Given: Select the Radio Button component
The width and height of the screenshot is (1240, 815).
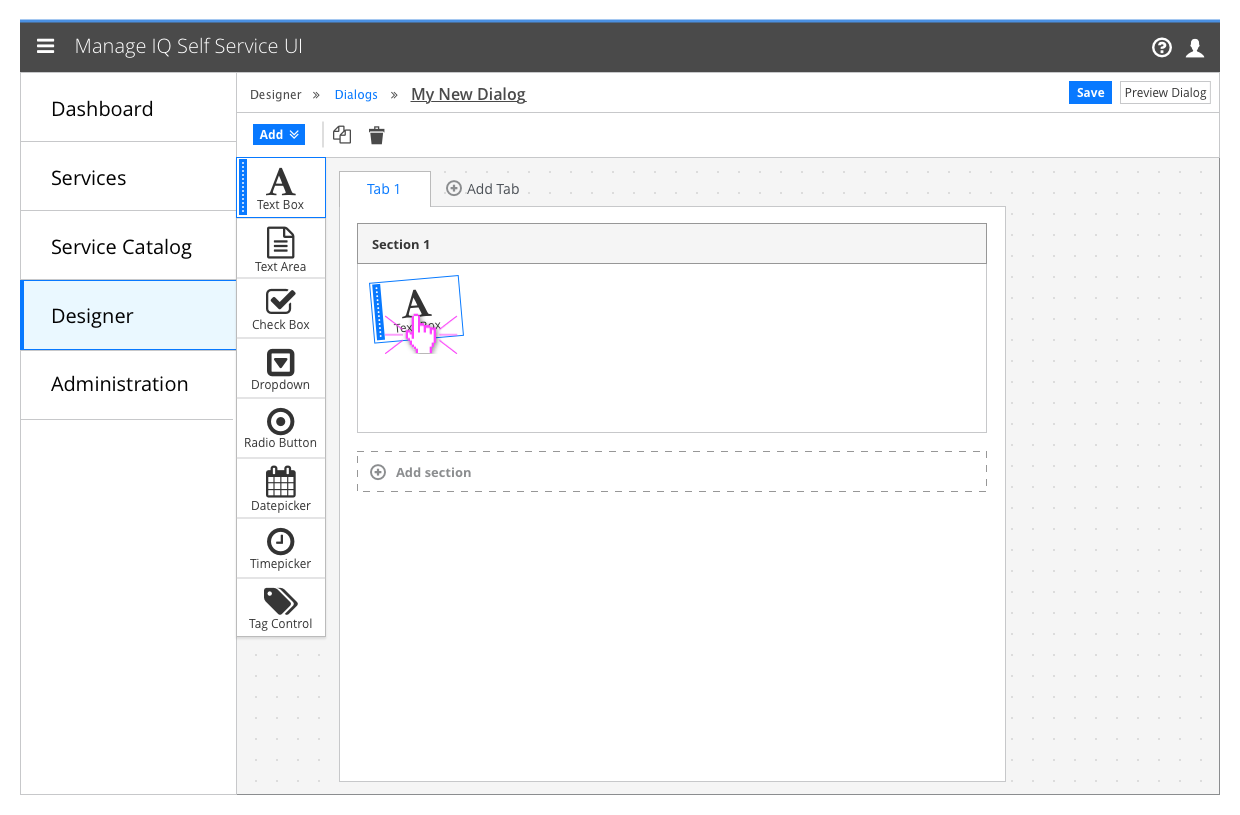Looking at the screenshot, I should [281, 428].
